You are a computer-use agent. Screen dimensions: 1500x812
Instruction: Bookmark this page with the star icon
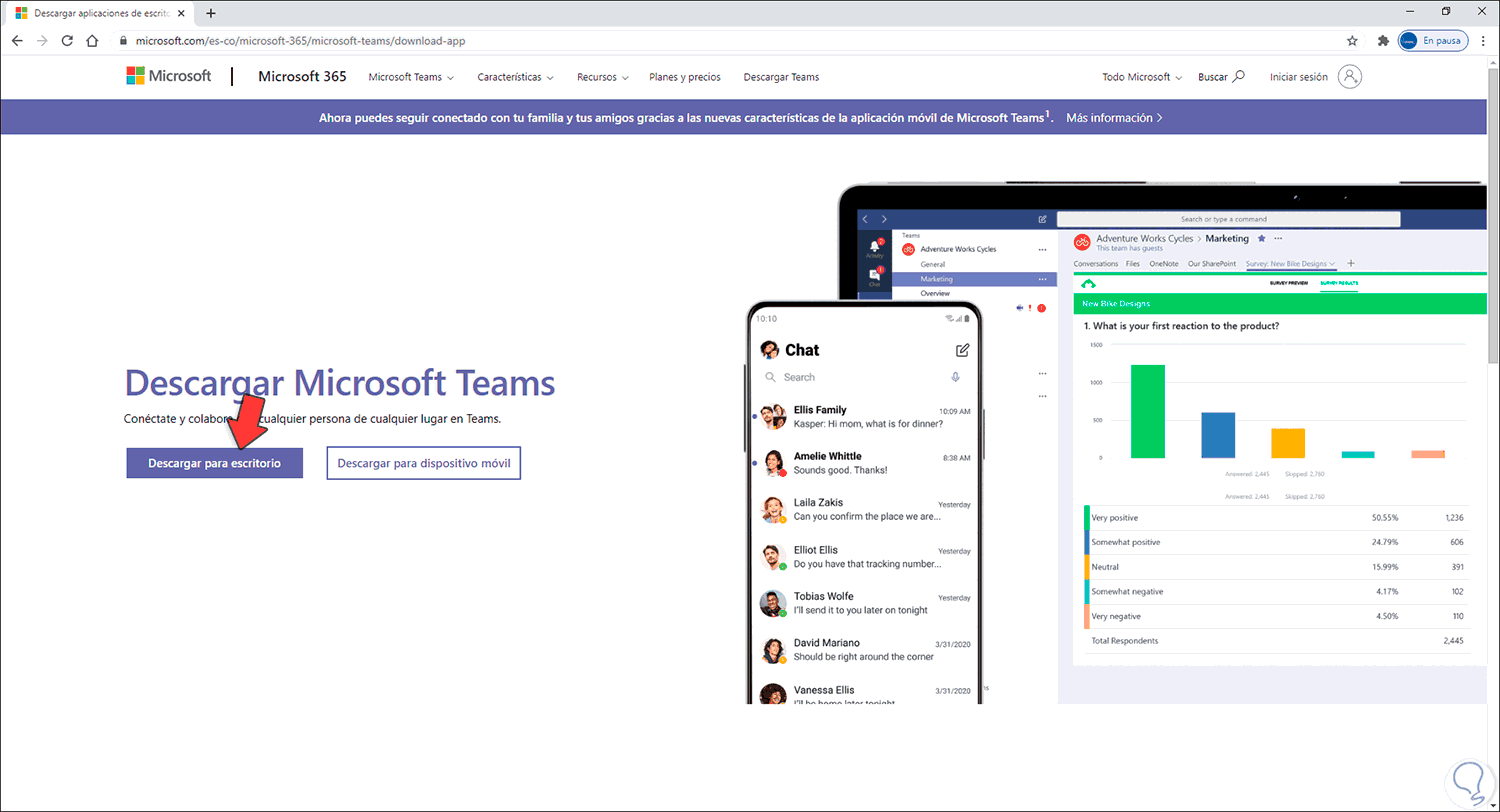point(1352,41)
